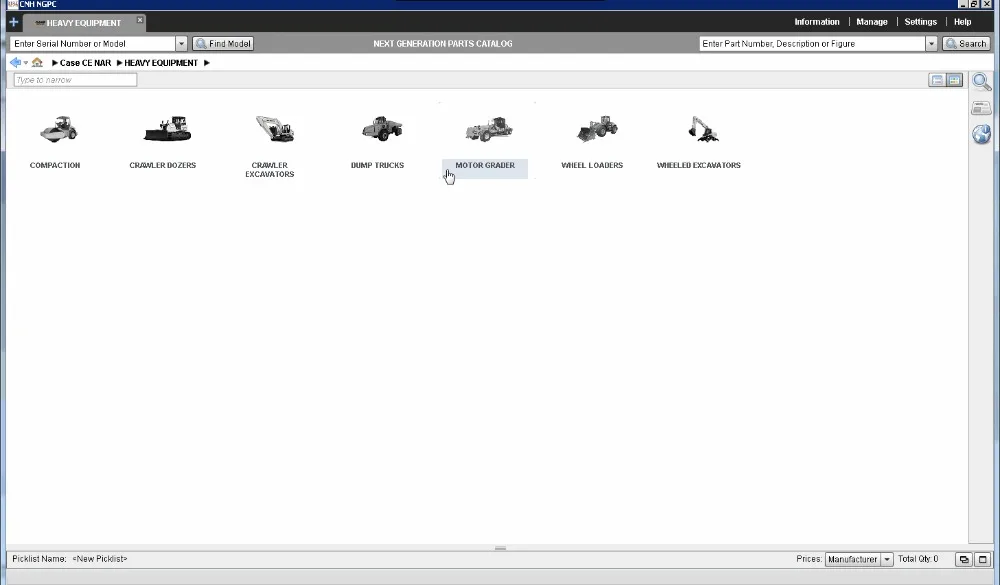1000x585 pixels.
Task: Expand the serial number or model dropdown
Action: (x=181, y=43)
